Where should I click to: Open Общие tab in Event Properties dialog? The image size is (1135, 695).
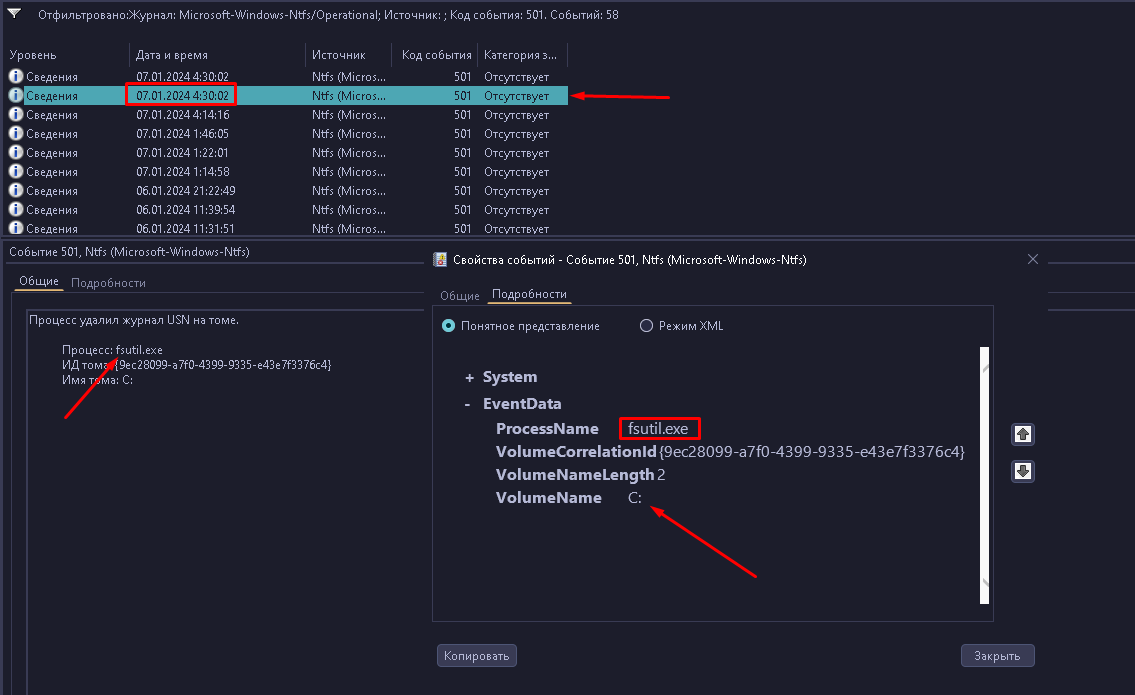460,295
